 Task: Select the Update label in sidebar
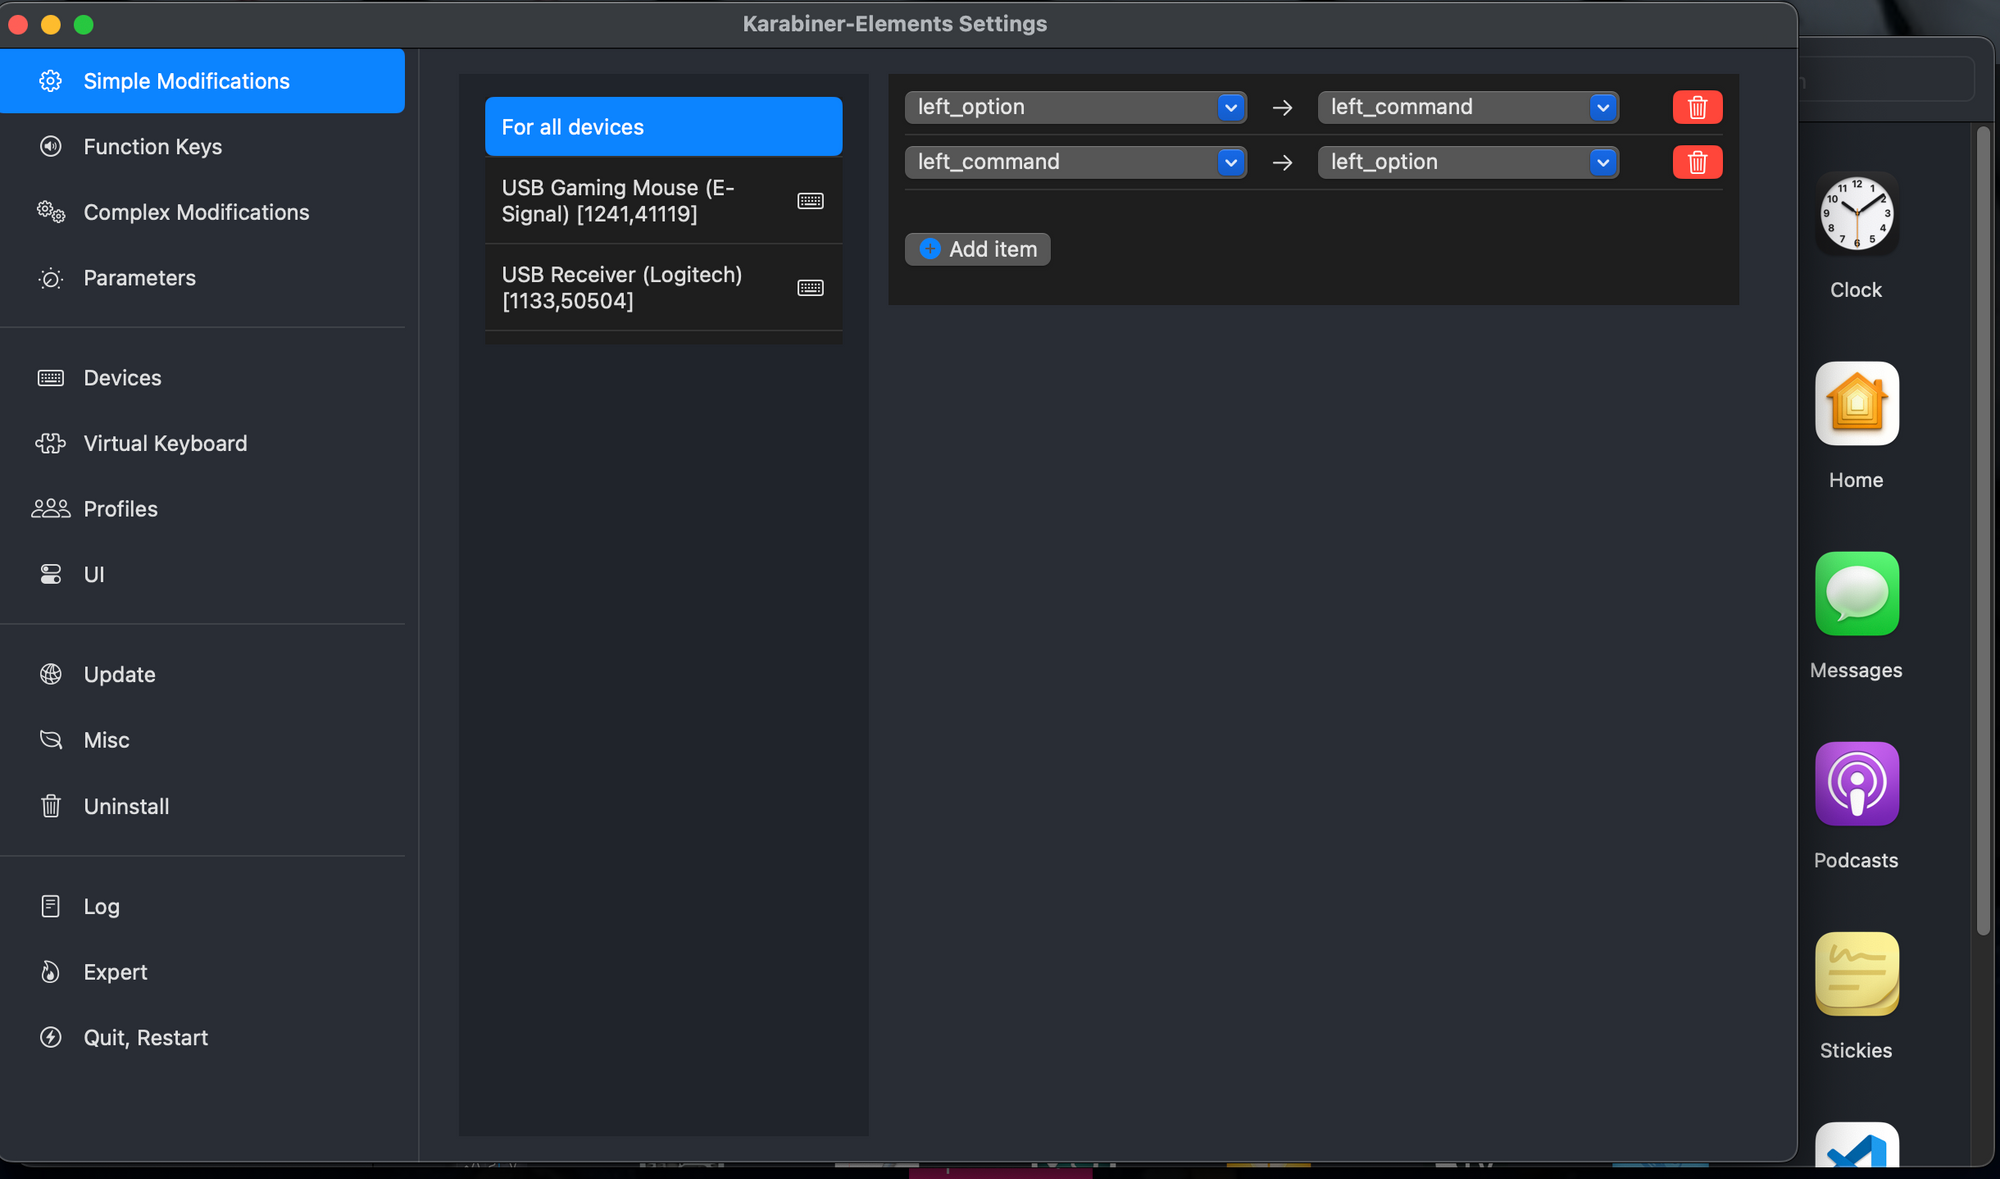119,675
